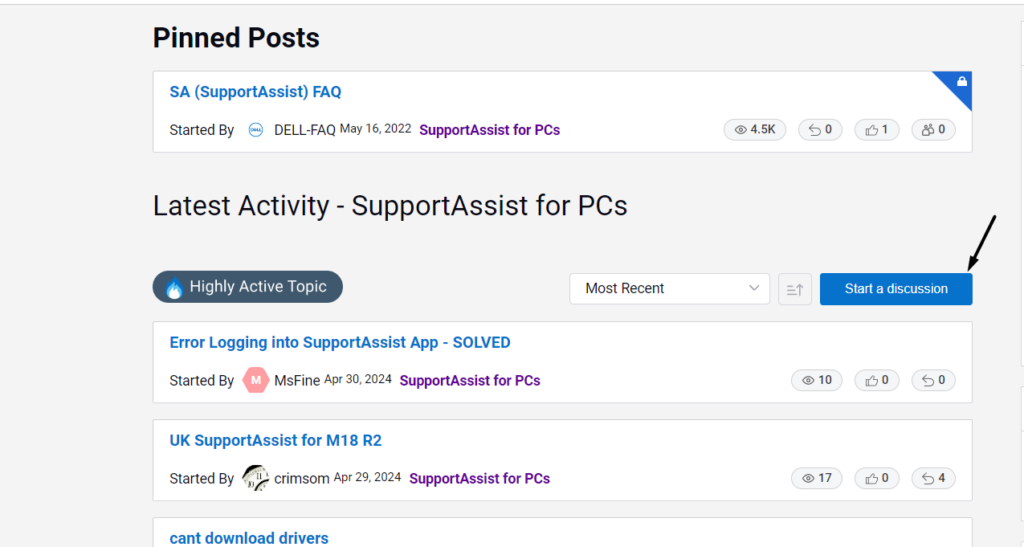
Task: Open the Most Recent sort dropdown
Action: (x=669, y=288)
